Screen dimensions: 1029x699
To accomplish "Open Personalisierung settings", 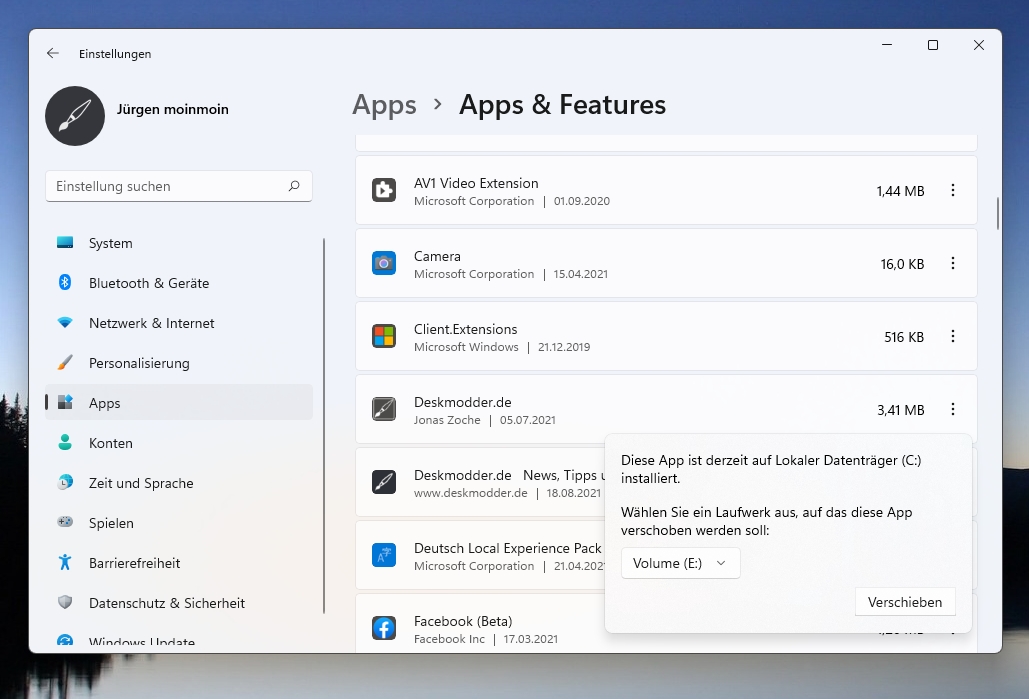I will (178, 363).
